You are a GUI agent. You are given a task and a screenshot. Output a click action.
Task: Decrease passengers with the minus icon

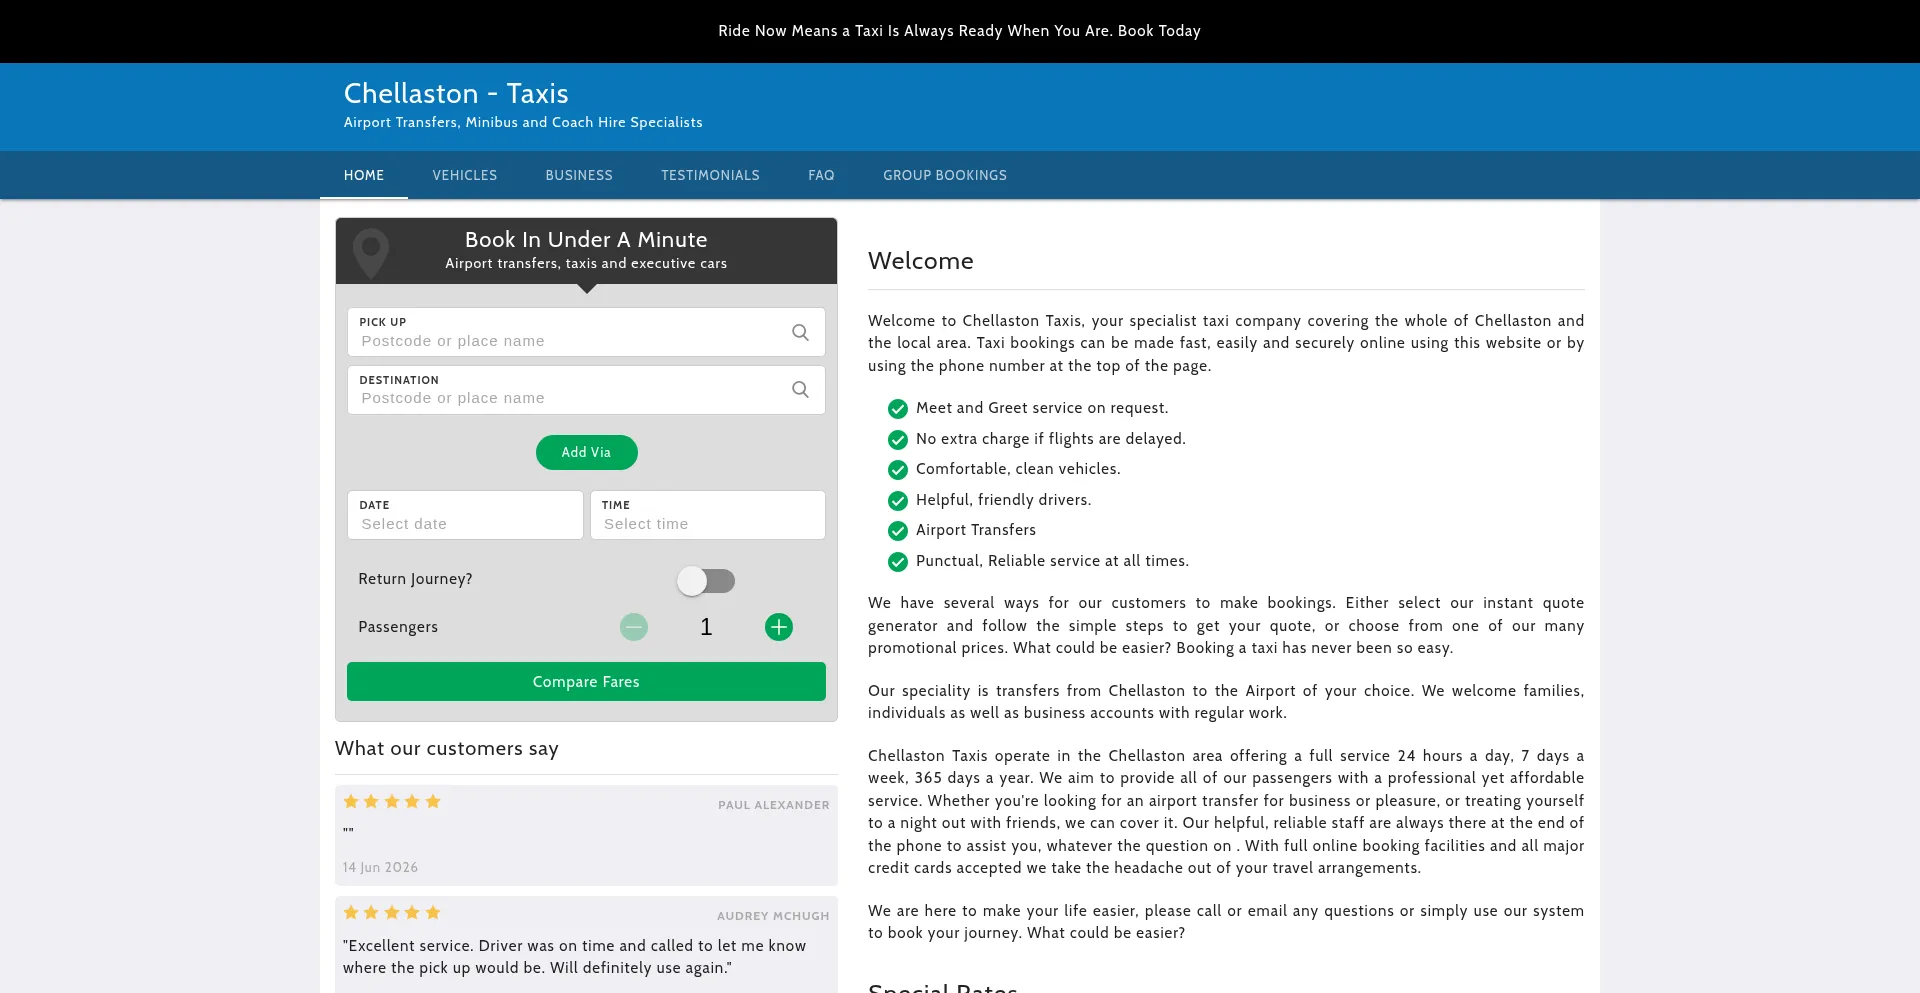634,627
